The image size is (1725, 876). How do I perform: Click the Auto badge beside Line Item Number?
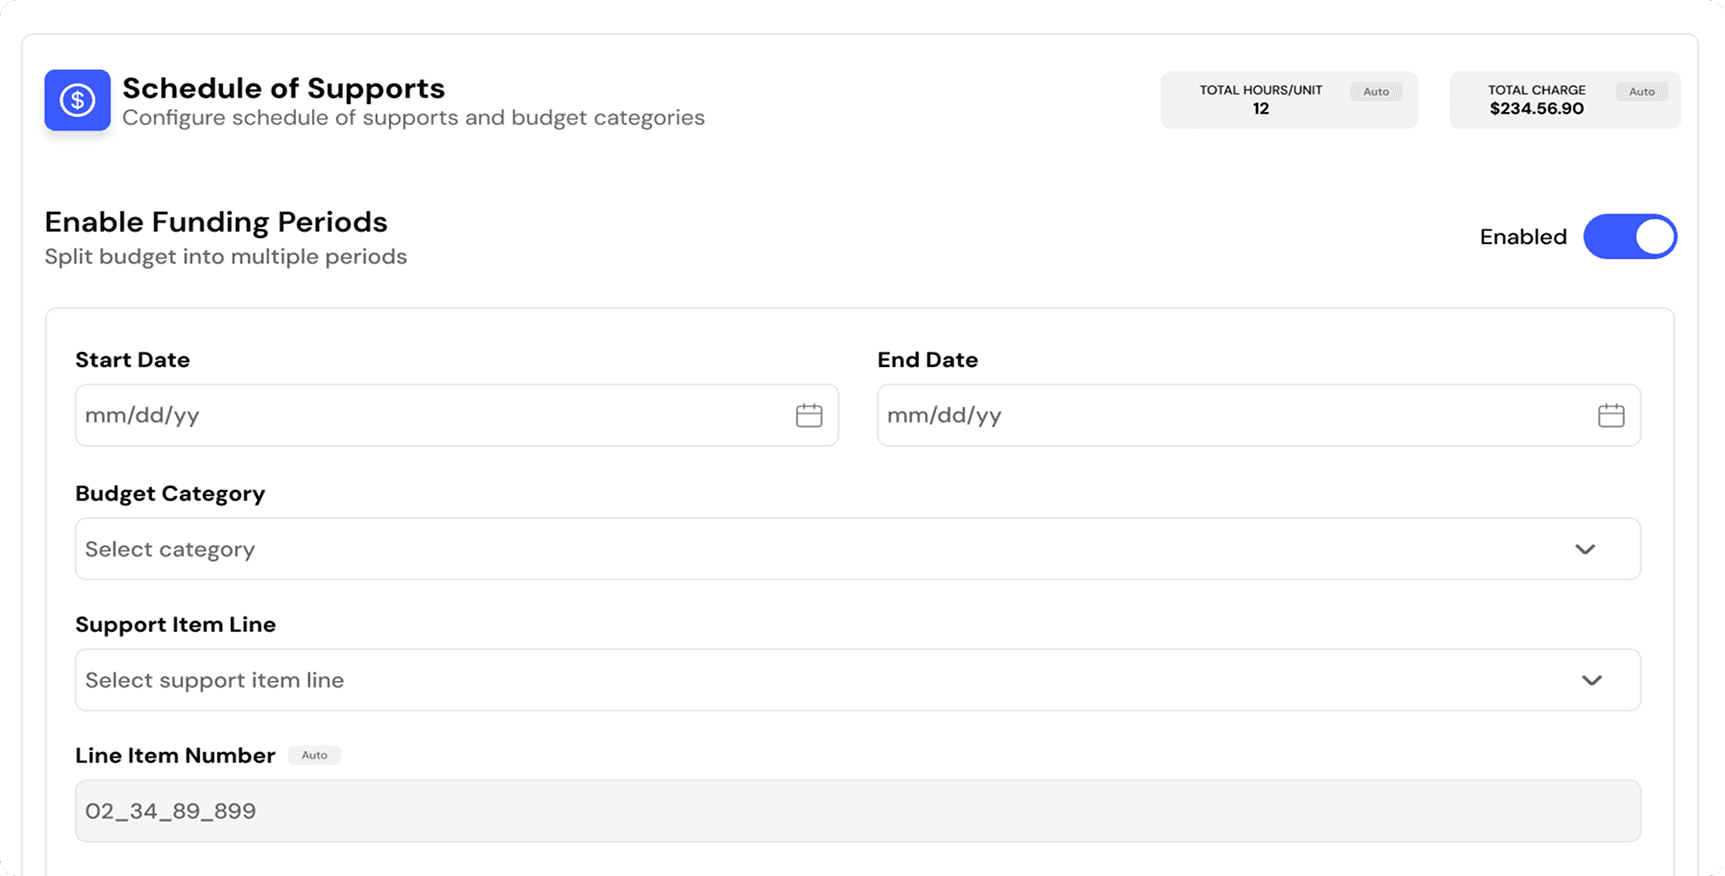[x=314, y=755]
